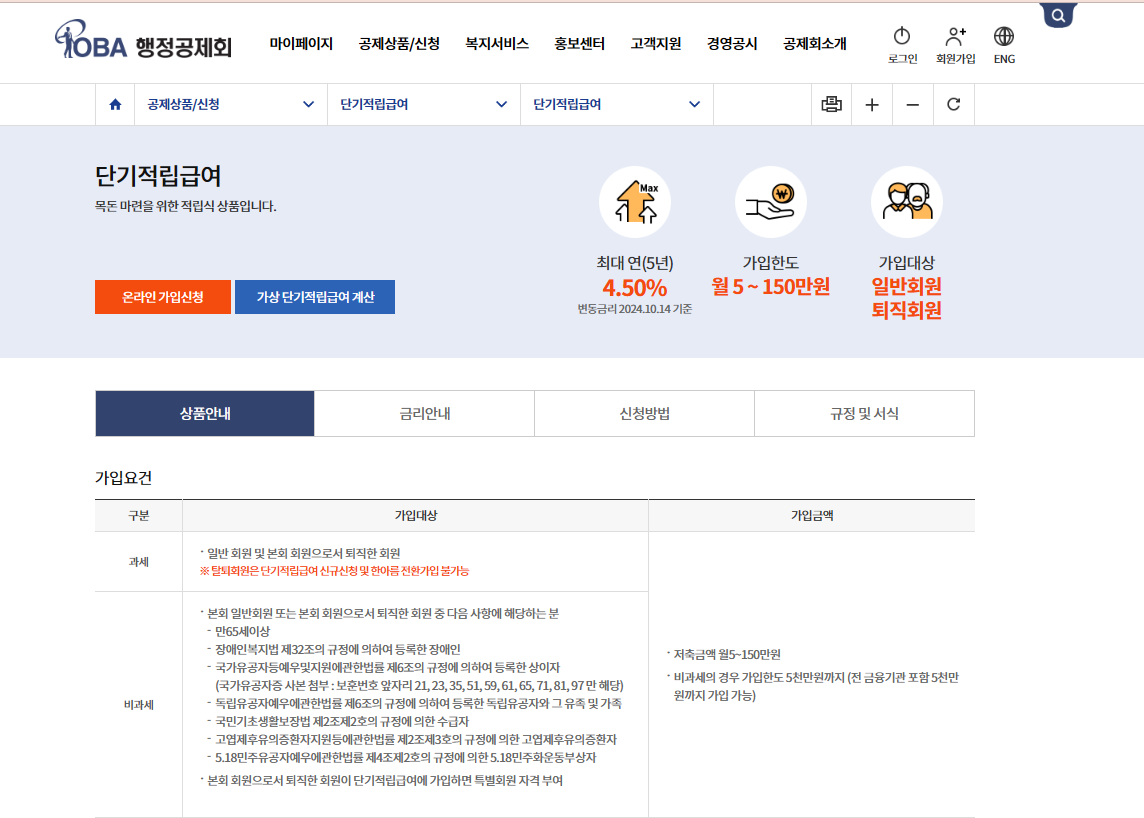Click the 가입대상 column header

(x=416, y=515)
